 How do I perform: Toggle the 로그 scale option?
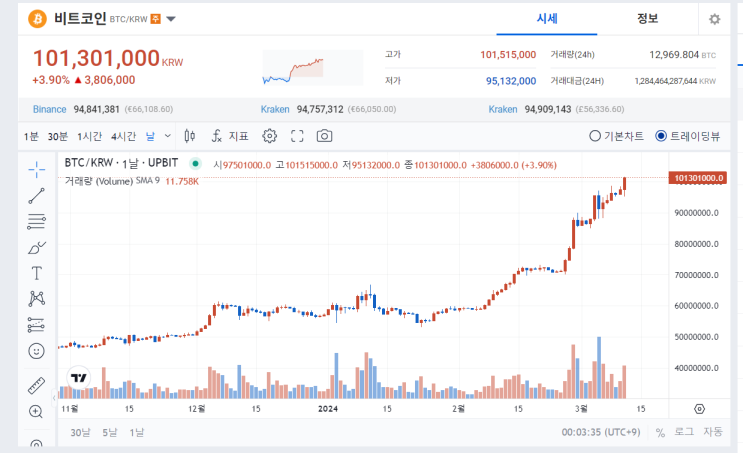(684, 432)
